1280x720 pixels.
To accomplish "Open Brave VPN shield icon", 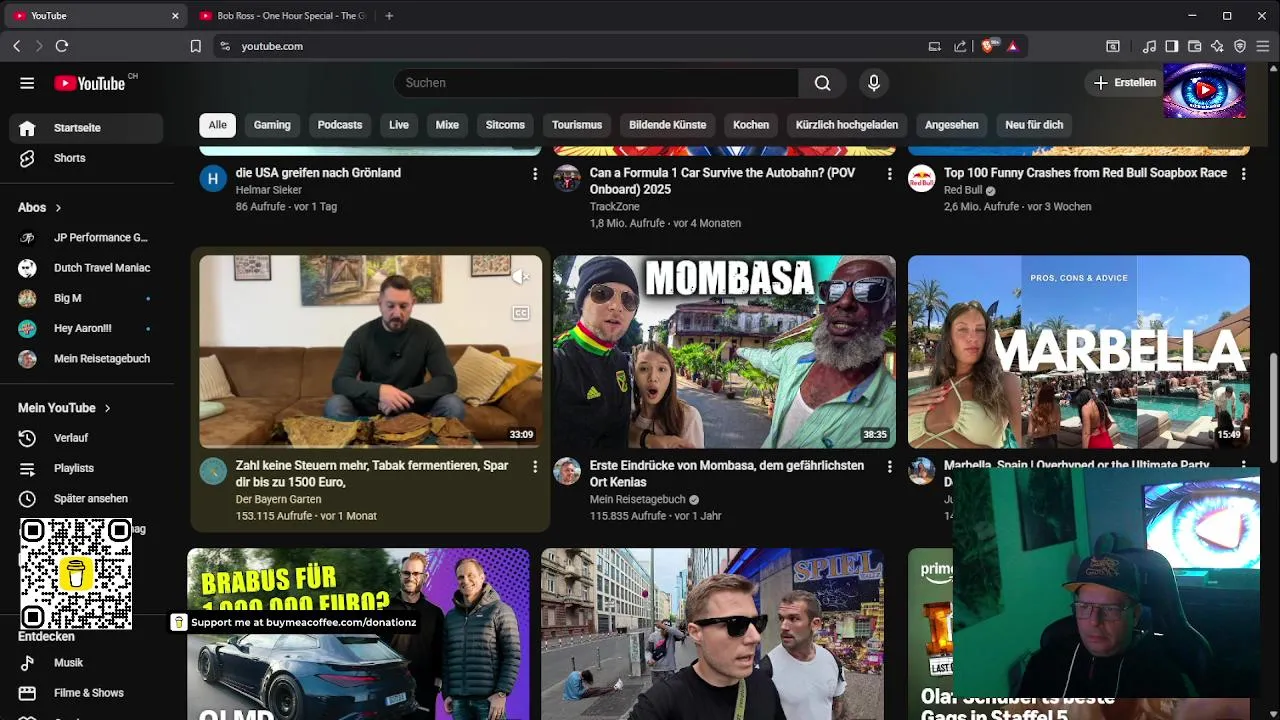I will click(1240, 46).
